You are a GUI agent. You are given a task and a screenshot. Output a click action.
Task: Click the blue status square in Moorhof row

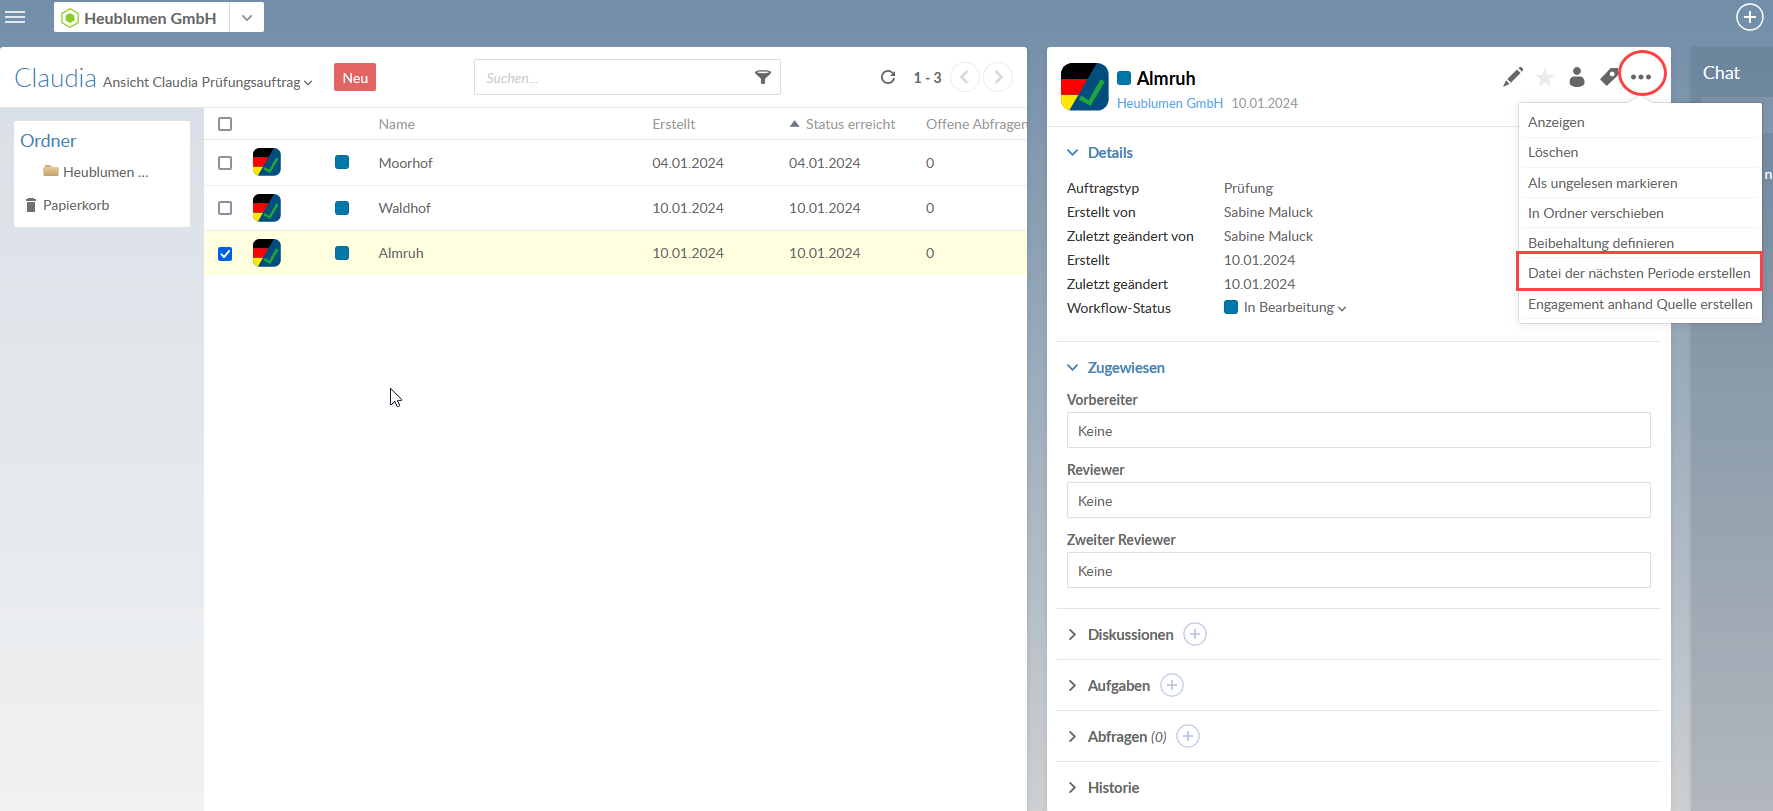pos(342,162)
